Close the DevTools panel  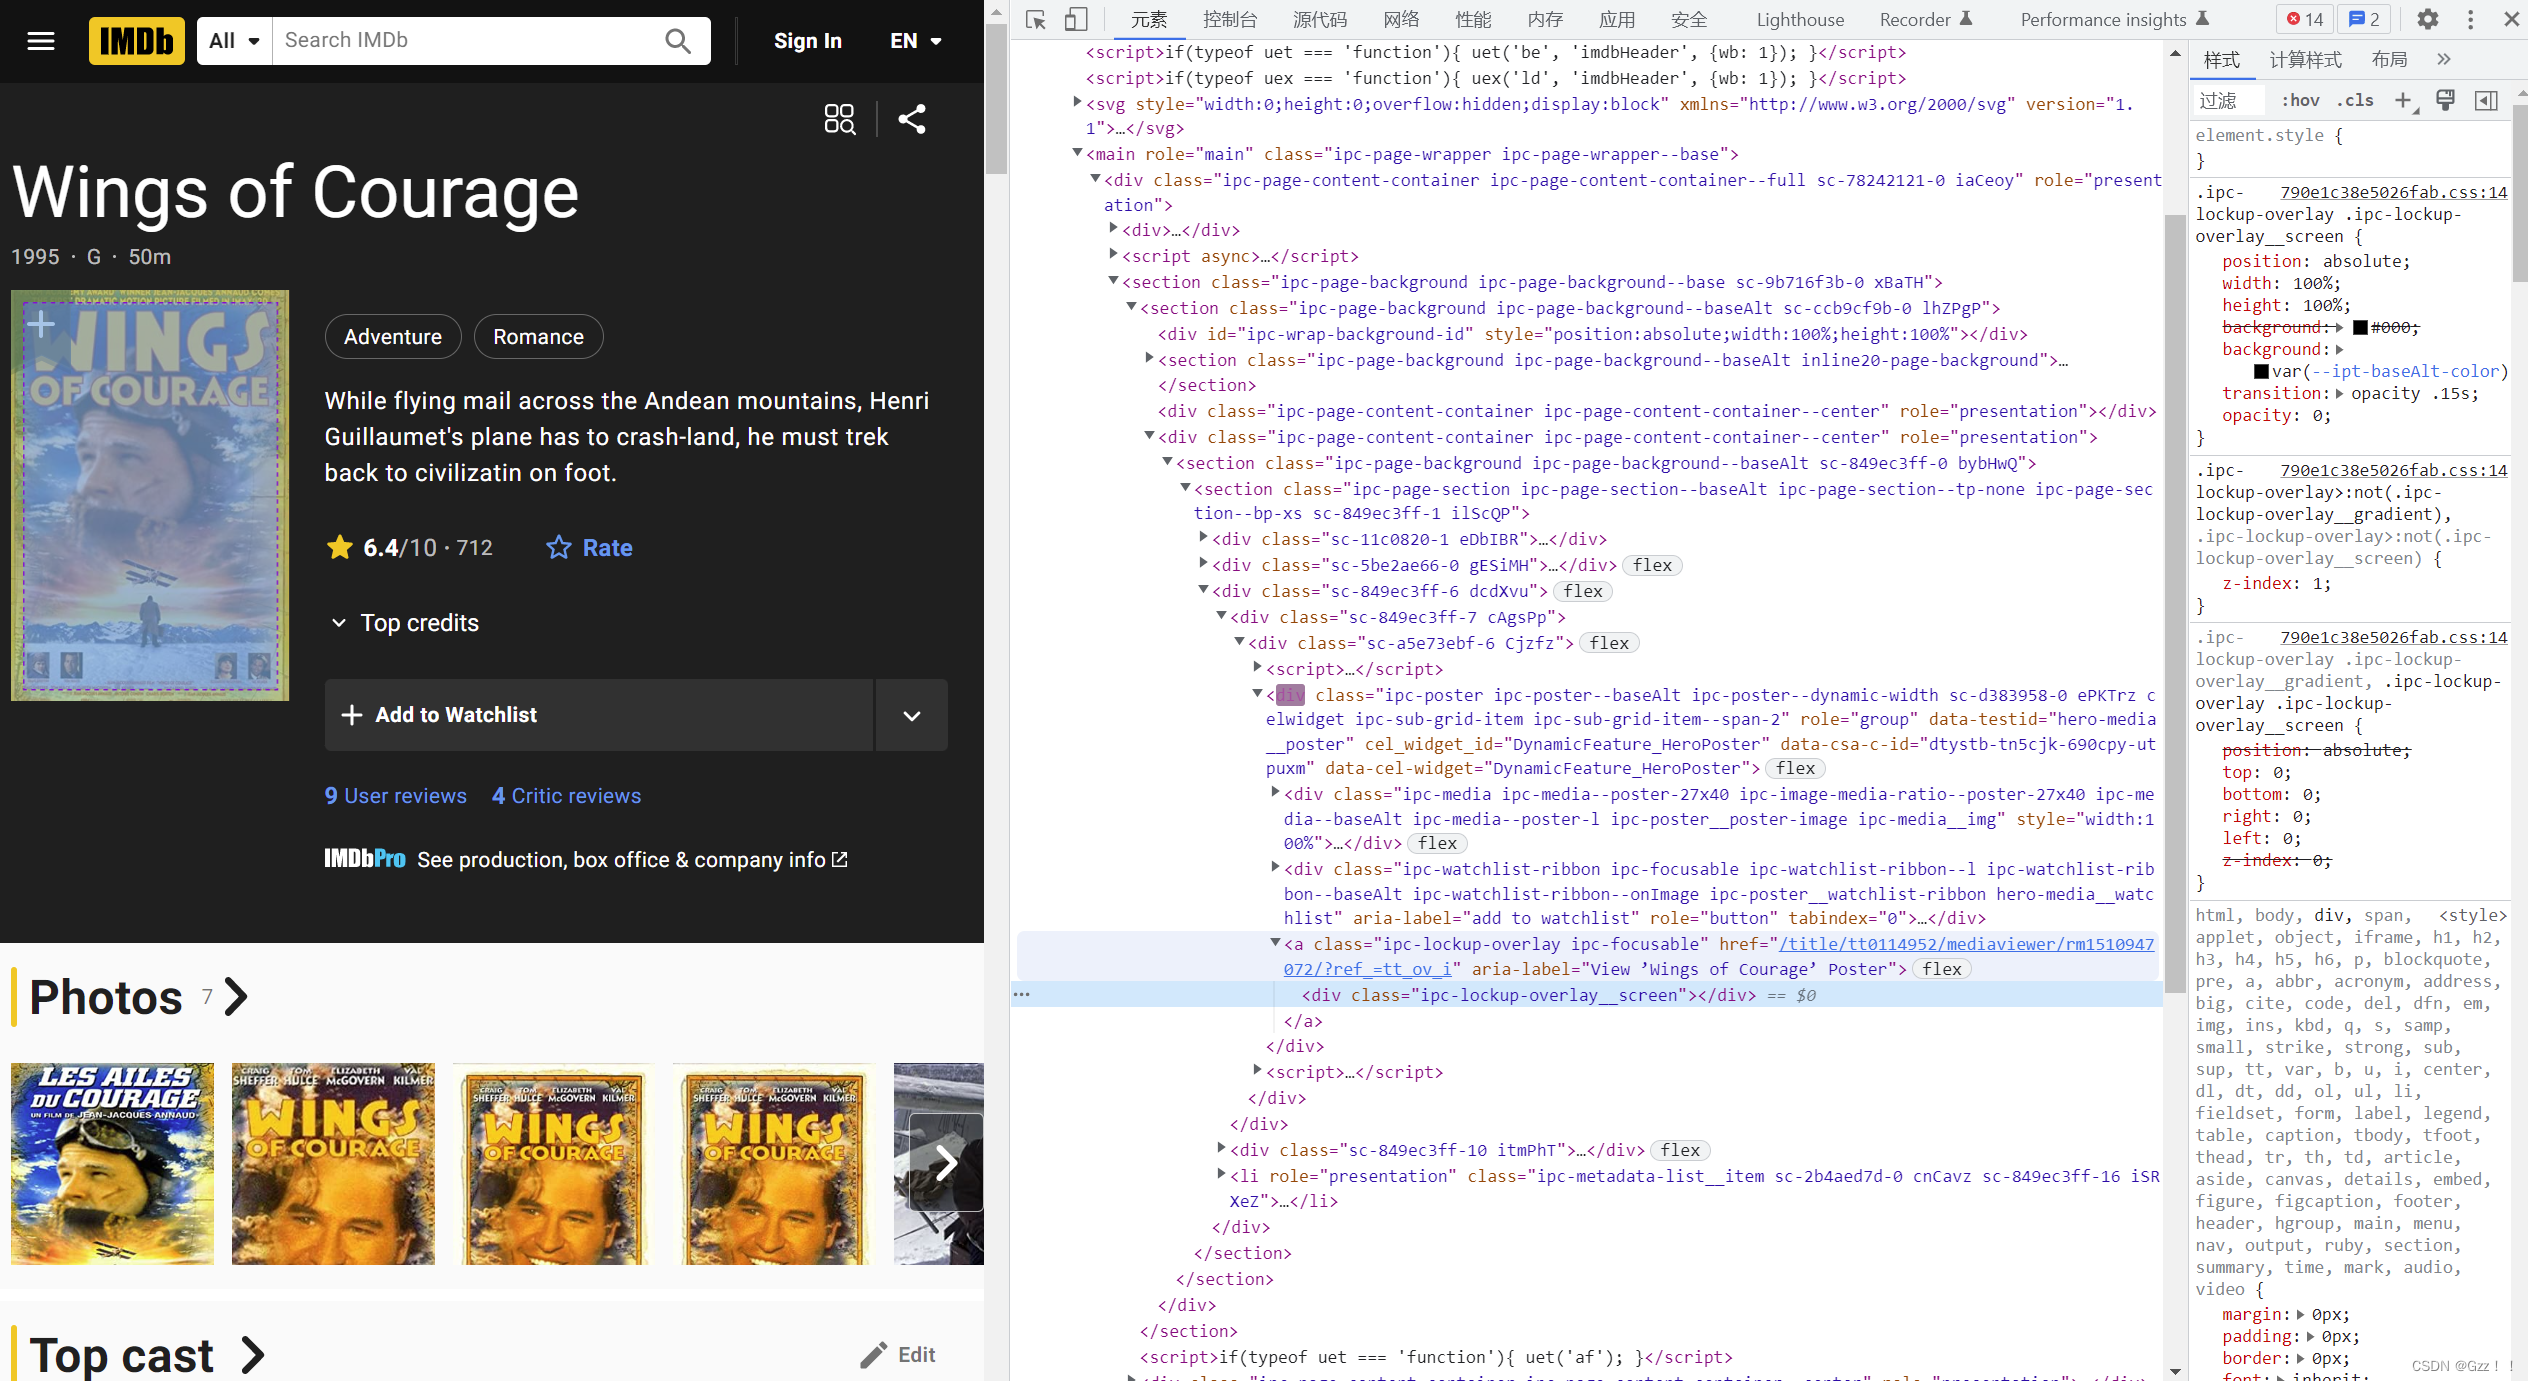point(2511,19)
